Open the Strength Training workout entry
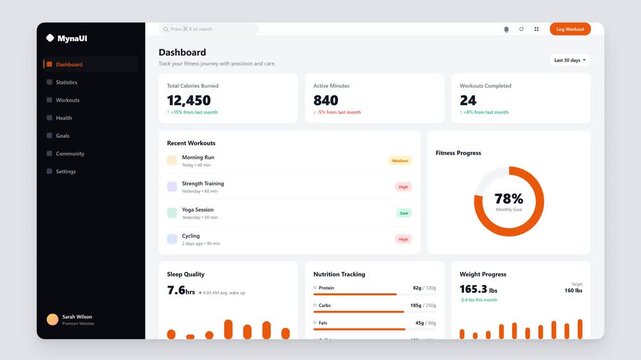Viewport: 641px width, 360px height. [x=289, y=187]
